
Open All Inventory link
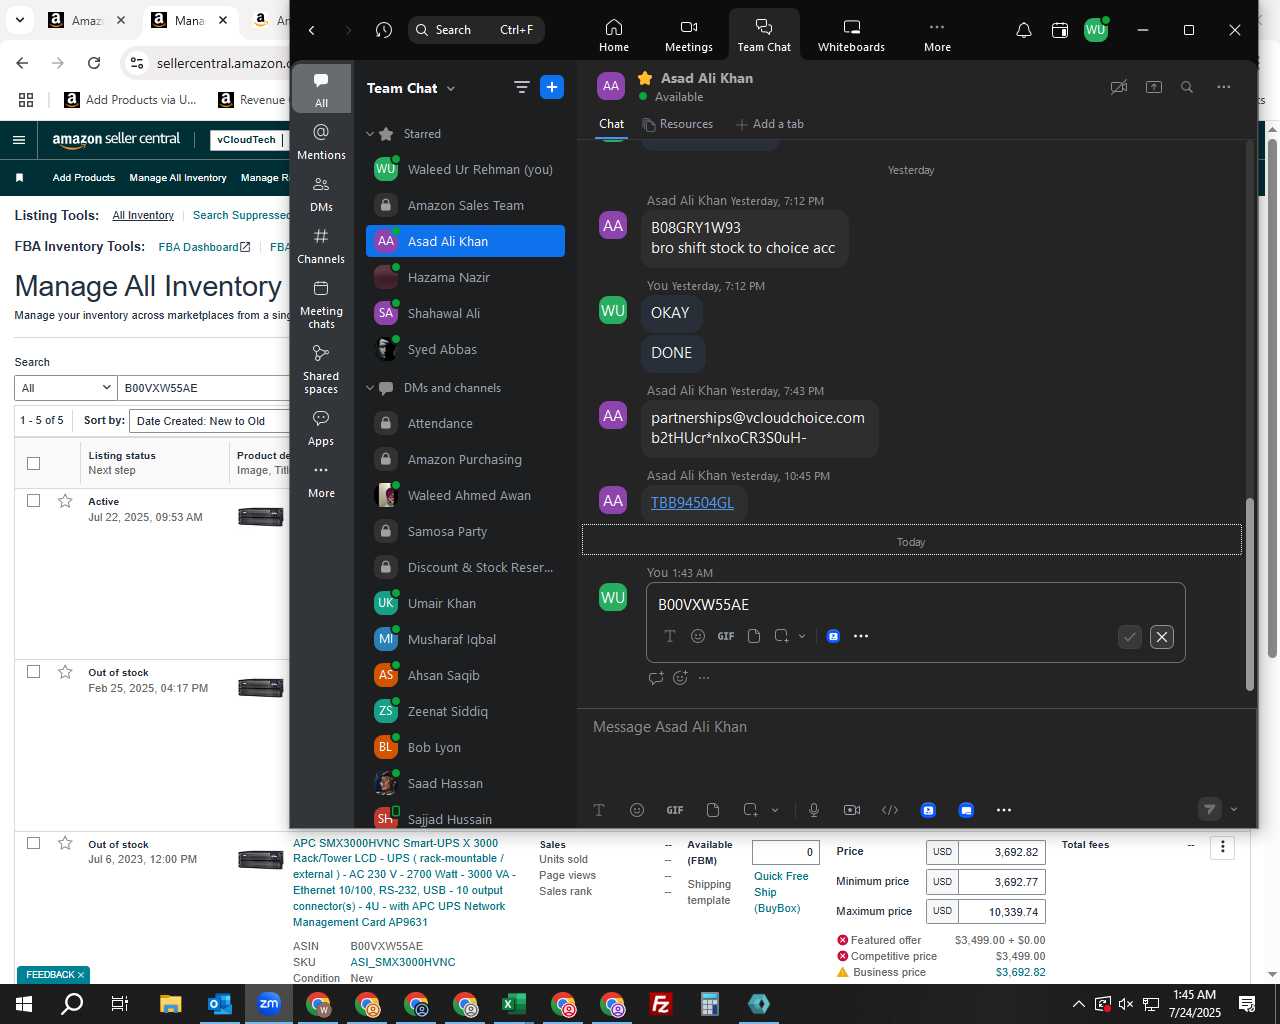click(x=143, y=215)
